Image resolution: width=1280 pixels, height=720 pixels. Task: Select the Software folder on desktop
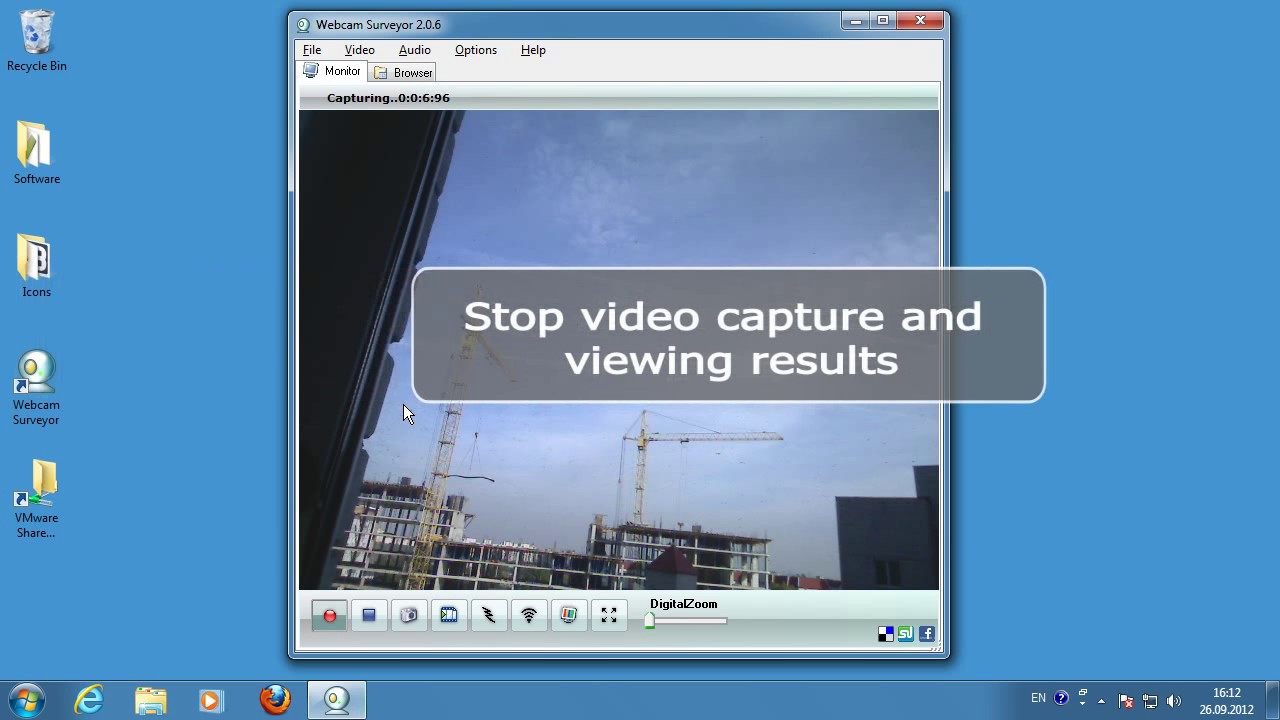pos(37,153)
